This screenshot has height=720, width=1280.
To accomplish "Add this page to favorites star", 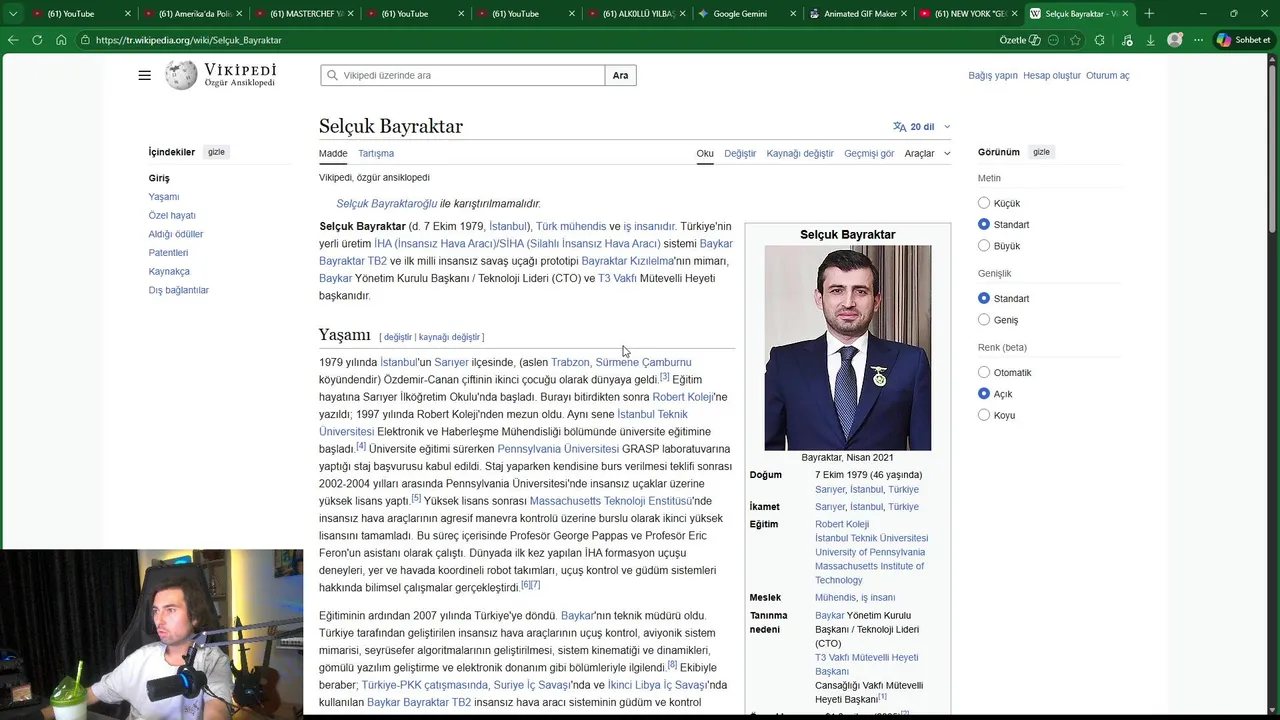I will click(1075, 40).
